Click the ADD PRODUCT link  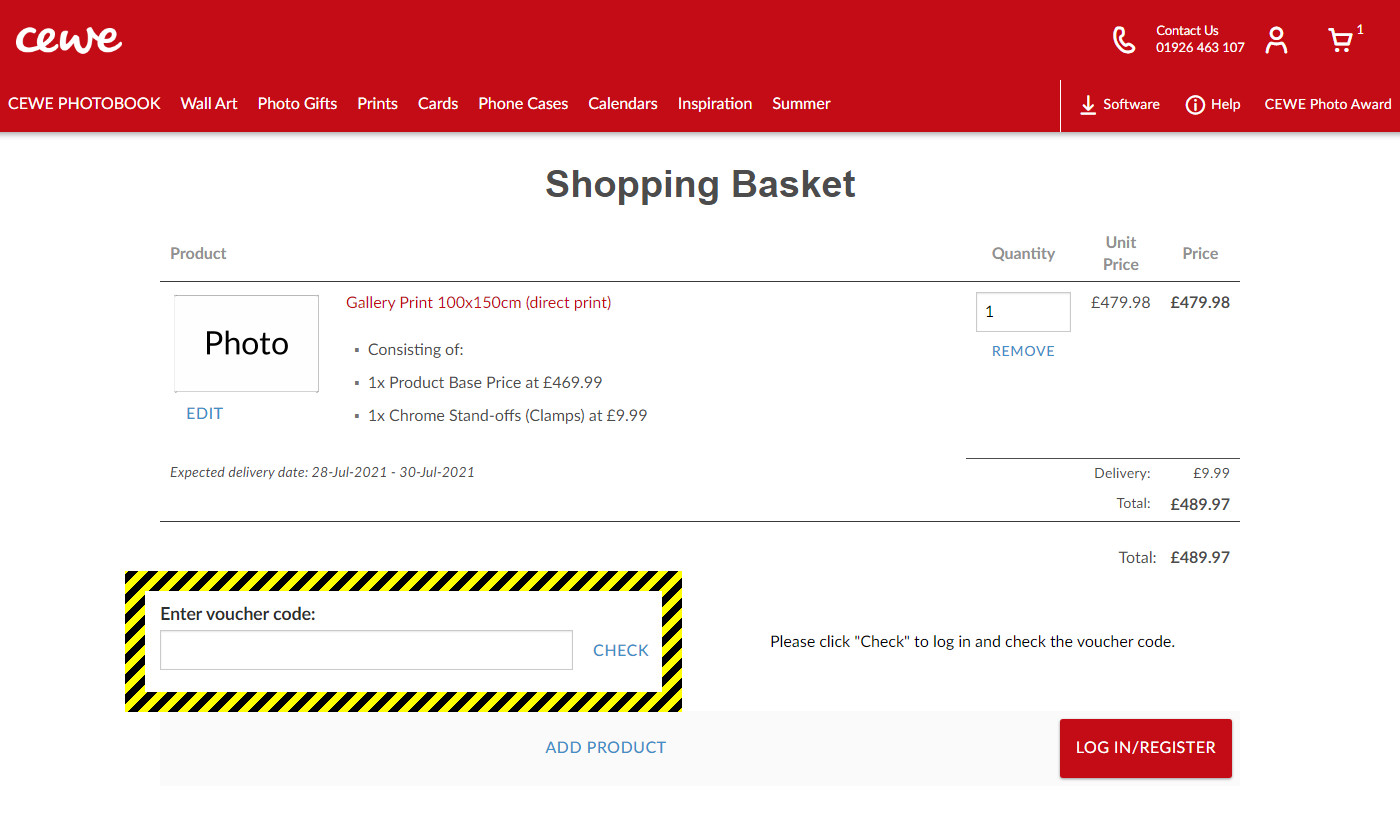606,747
